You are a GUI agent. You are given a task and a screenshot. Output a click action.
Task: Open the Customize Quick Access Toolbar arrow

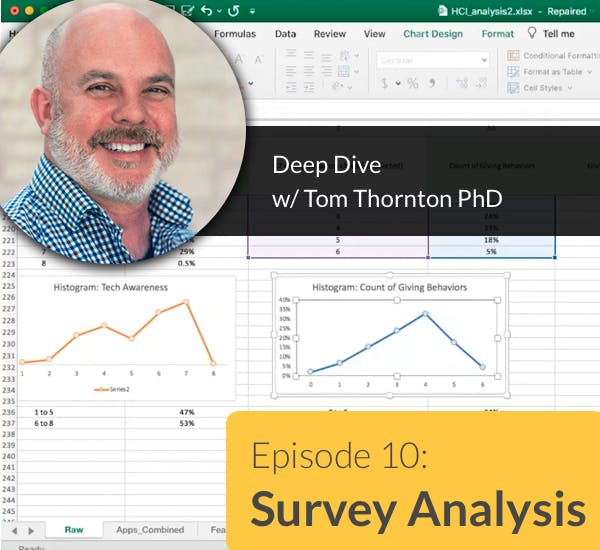pos(252,11)
